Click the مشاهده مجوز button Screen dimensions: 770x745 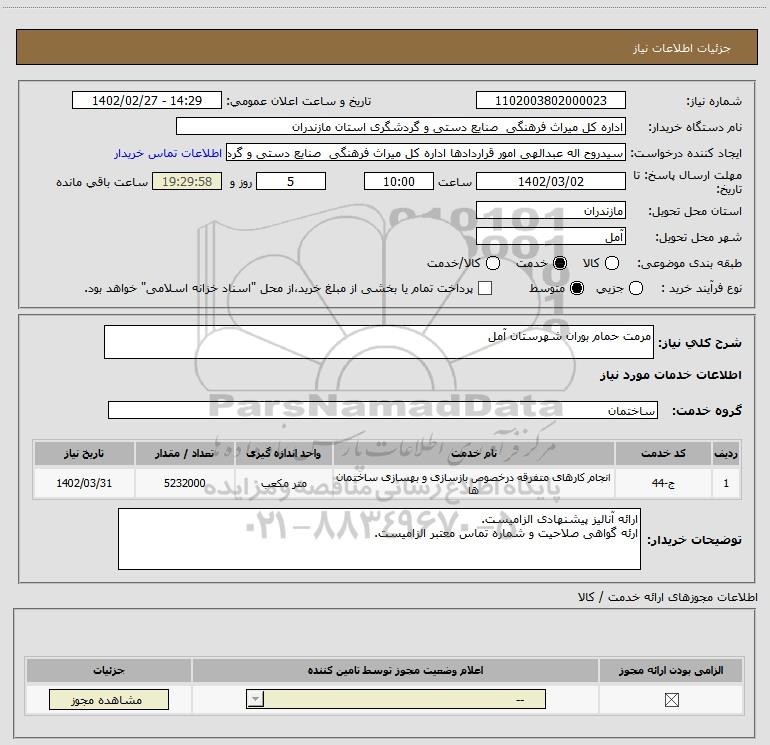(109, 699)
